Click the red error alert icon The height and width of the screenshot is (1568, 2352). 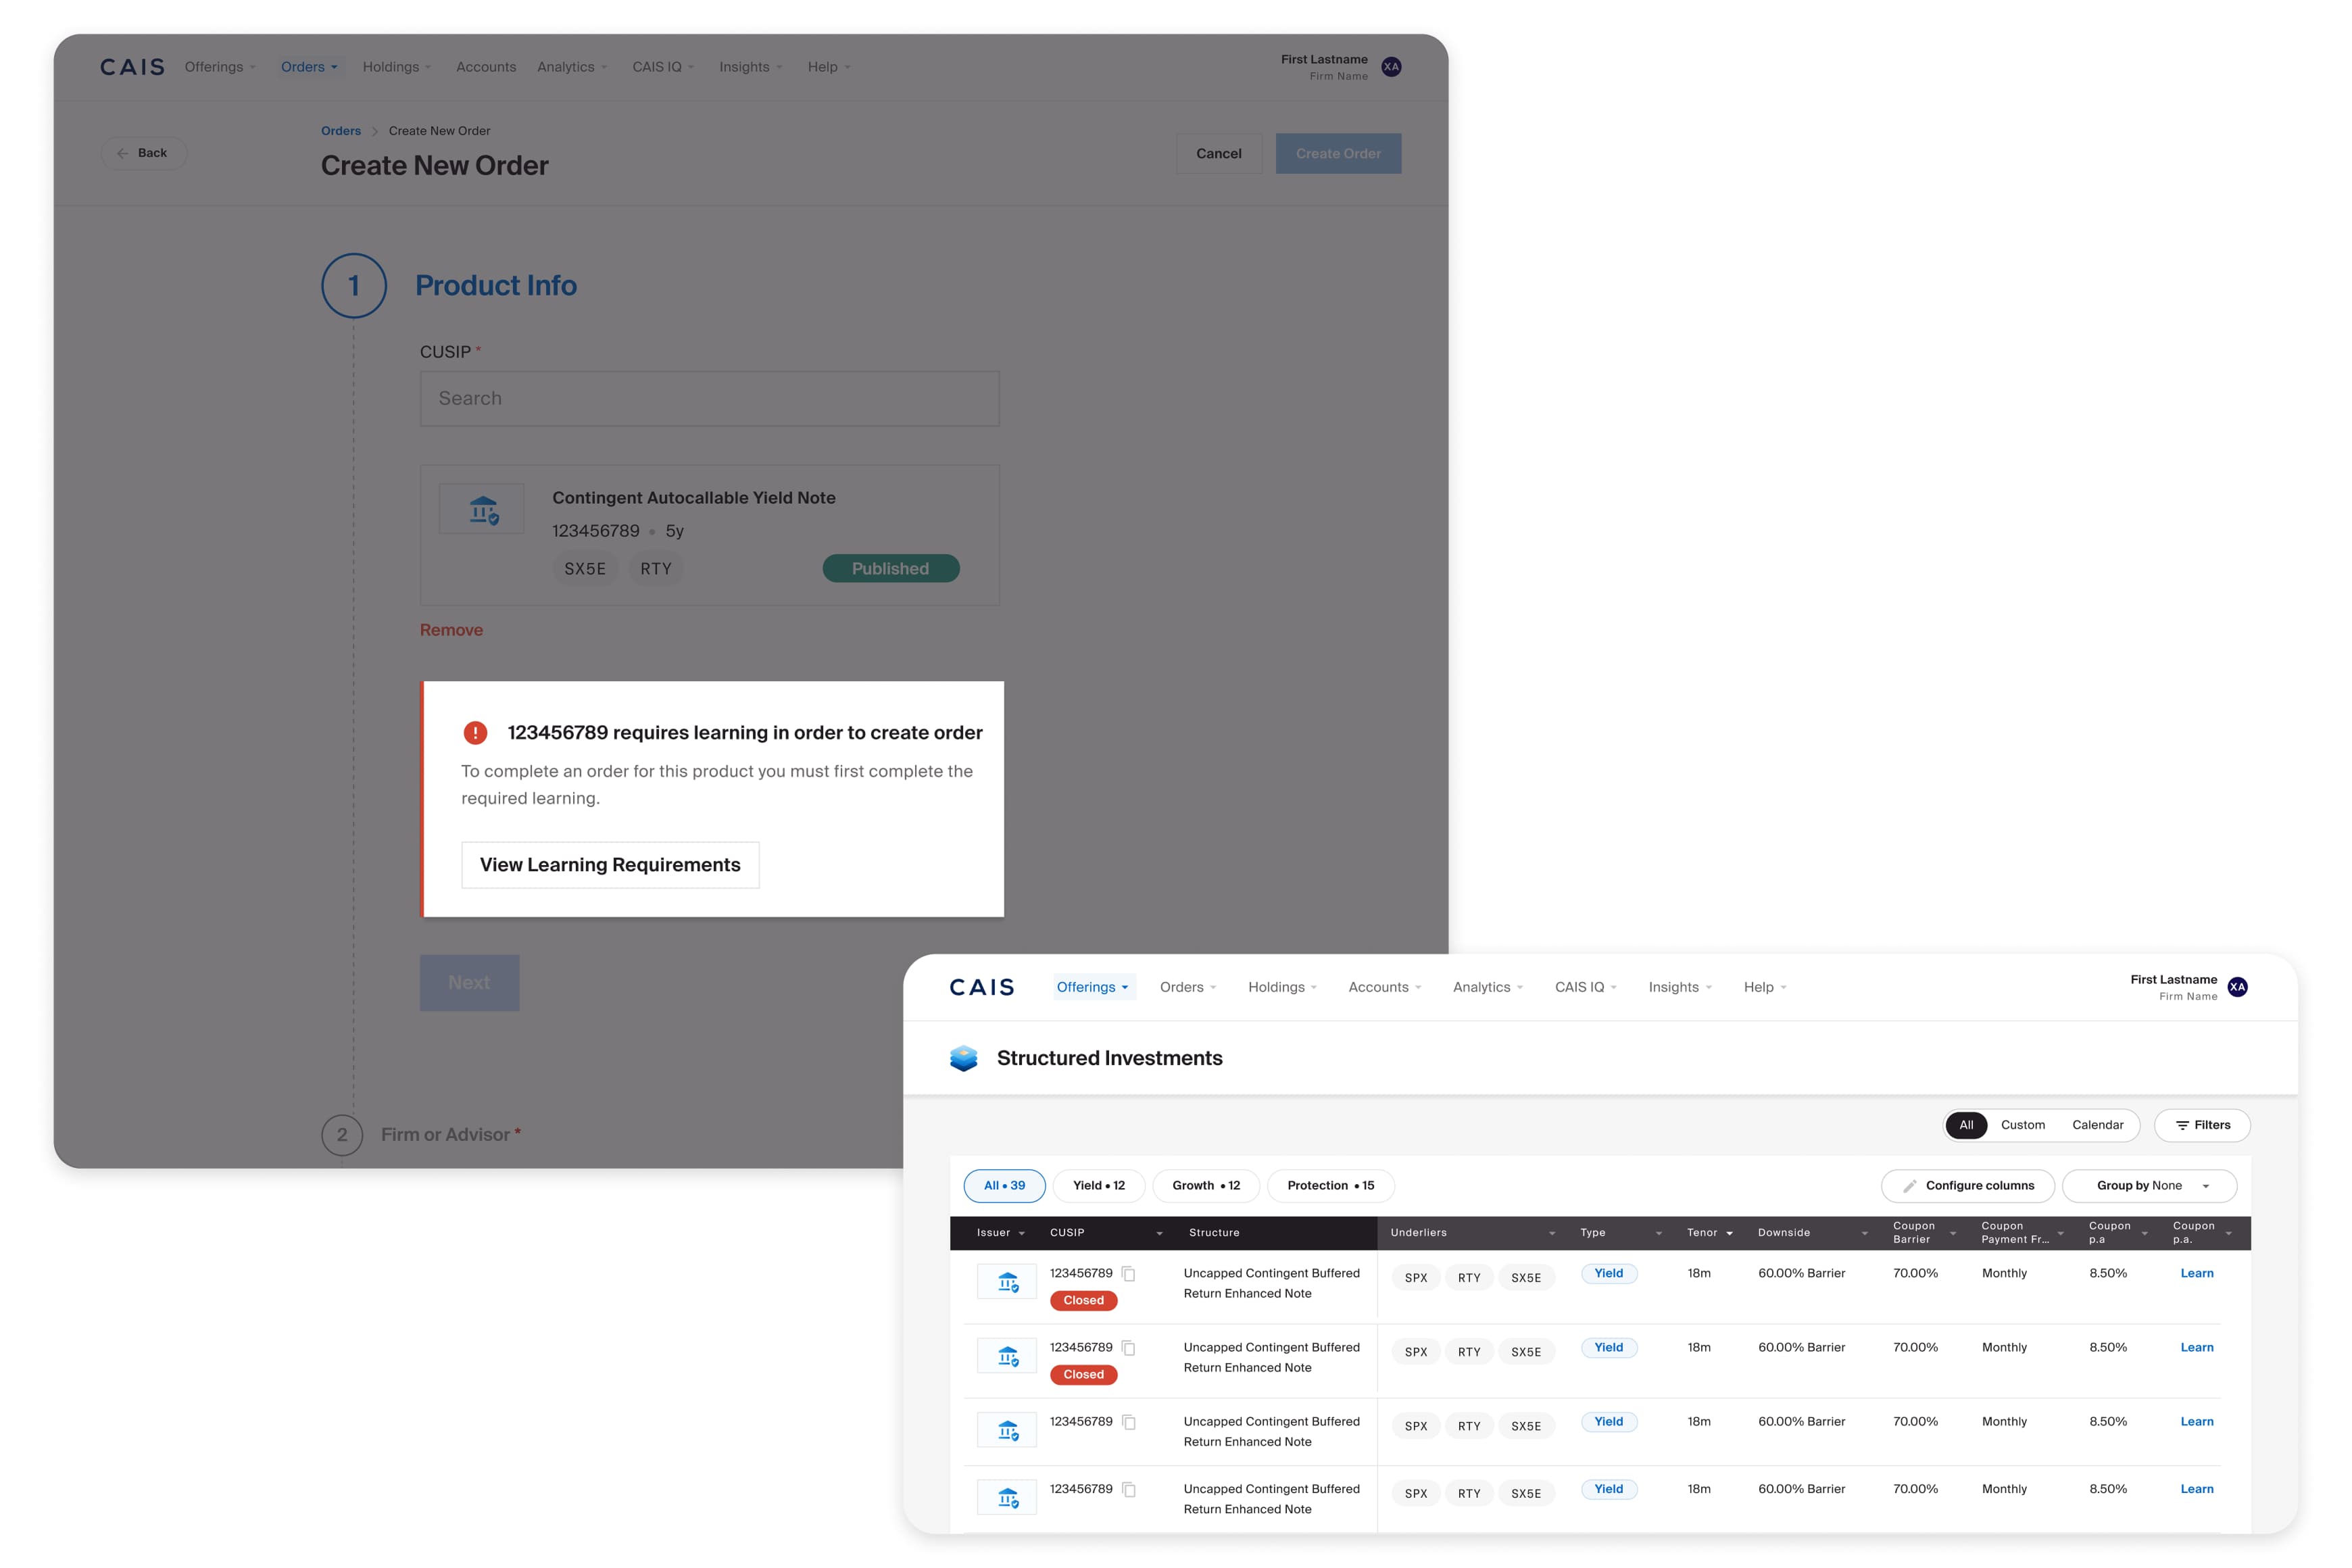pos(475,732)
